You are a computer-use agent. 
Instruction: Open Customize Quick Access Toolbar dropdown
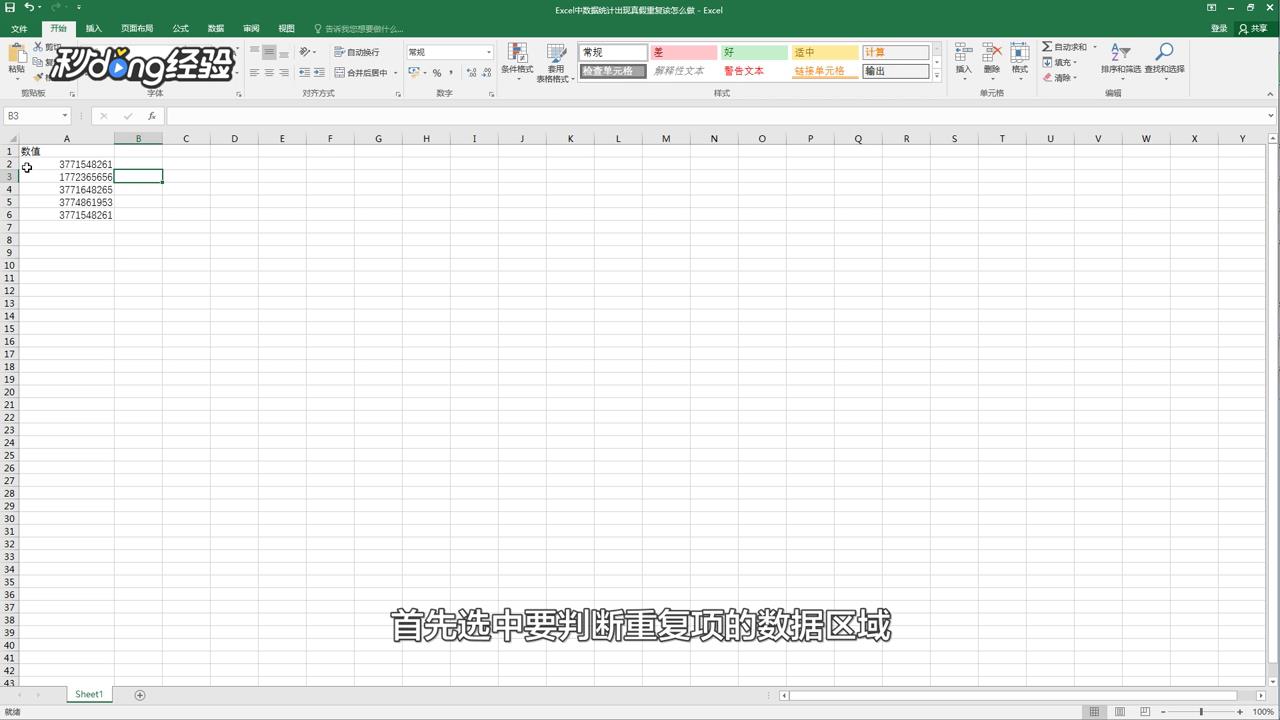click(78, 8)
